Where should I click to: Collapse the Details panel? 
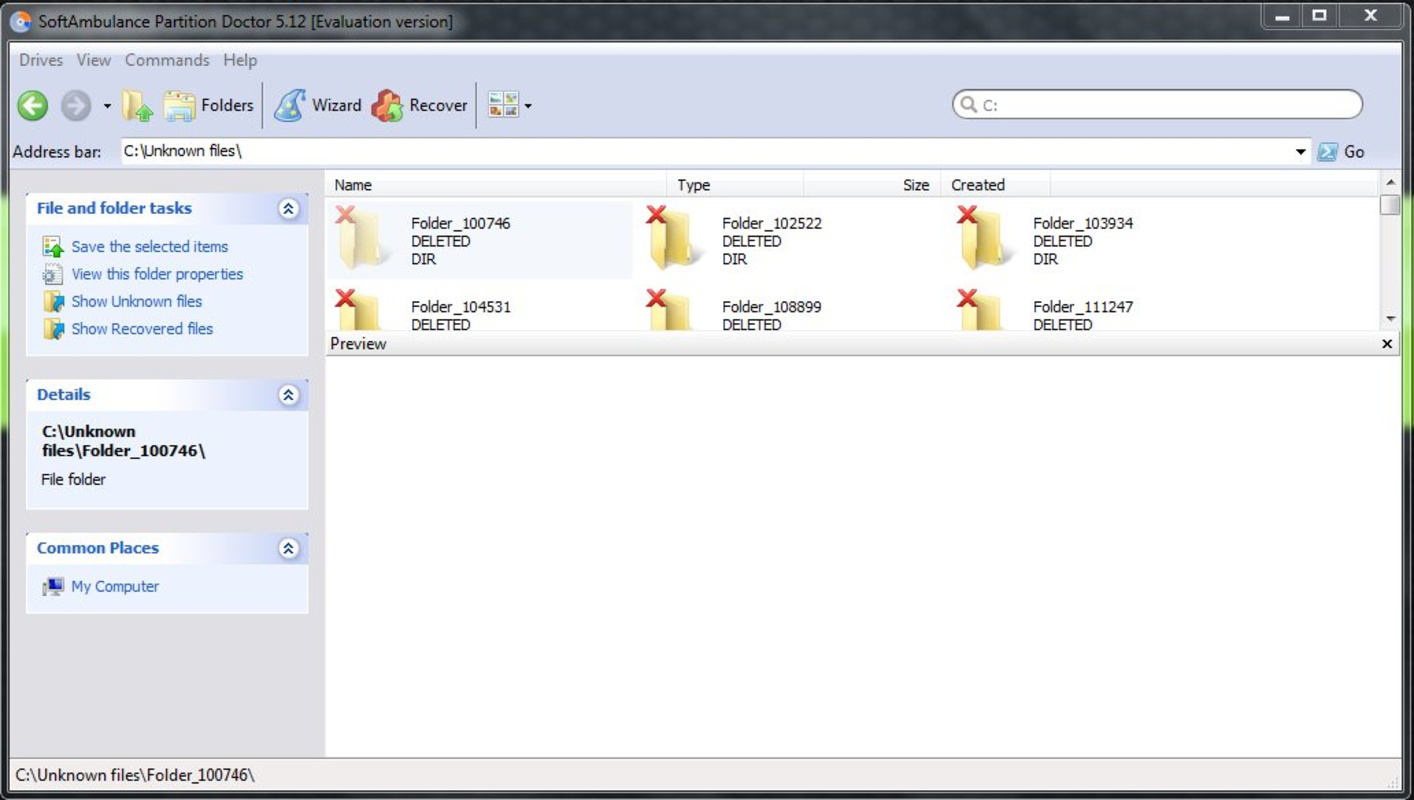coord(288,395)
